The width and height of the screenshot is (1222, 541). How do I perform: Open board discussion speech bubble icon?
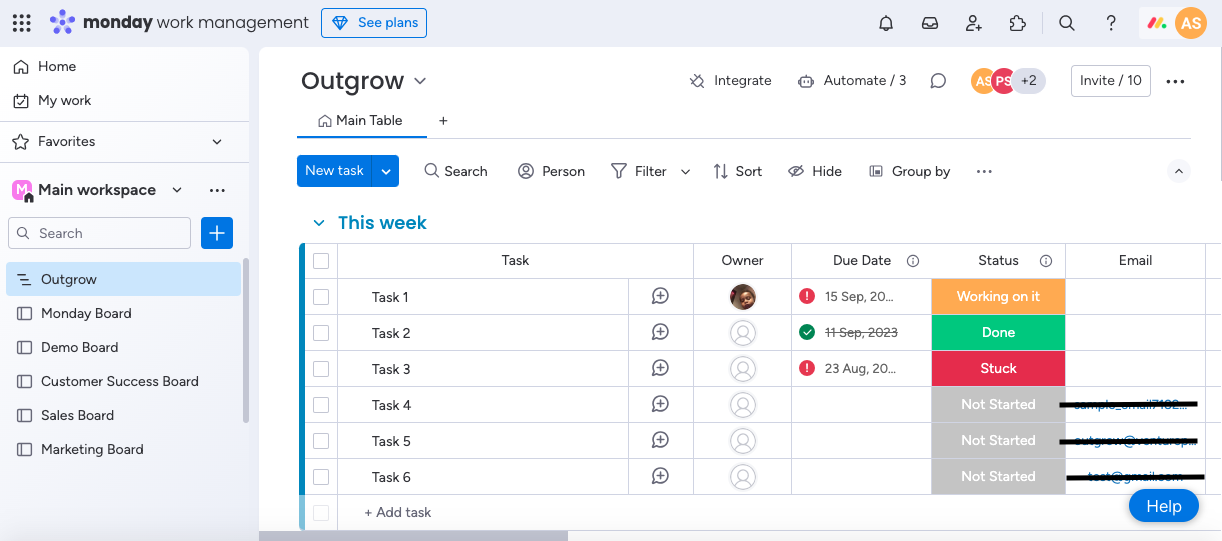pyautogui.click(x=938, y=81)
